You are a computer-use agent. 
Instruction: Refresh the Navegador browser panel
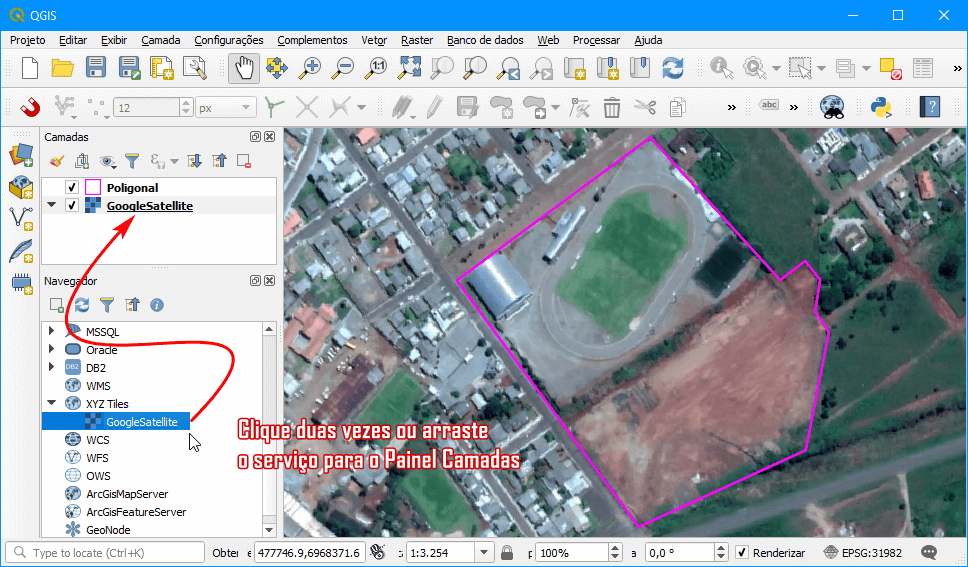point(82,305)
